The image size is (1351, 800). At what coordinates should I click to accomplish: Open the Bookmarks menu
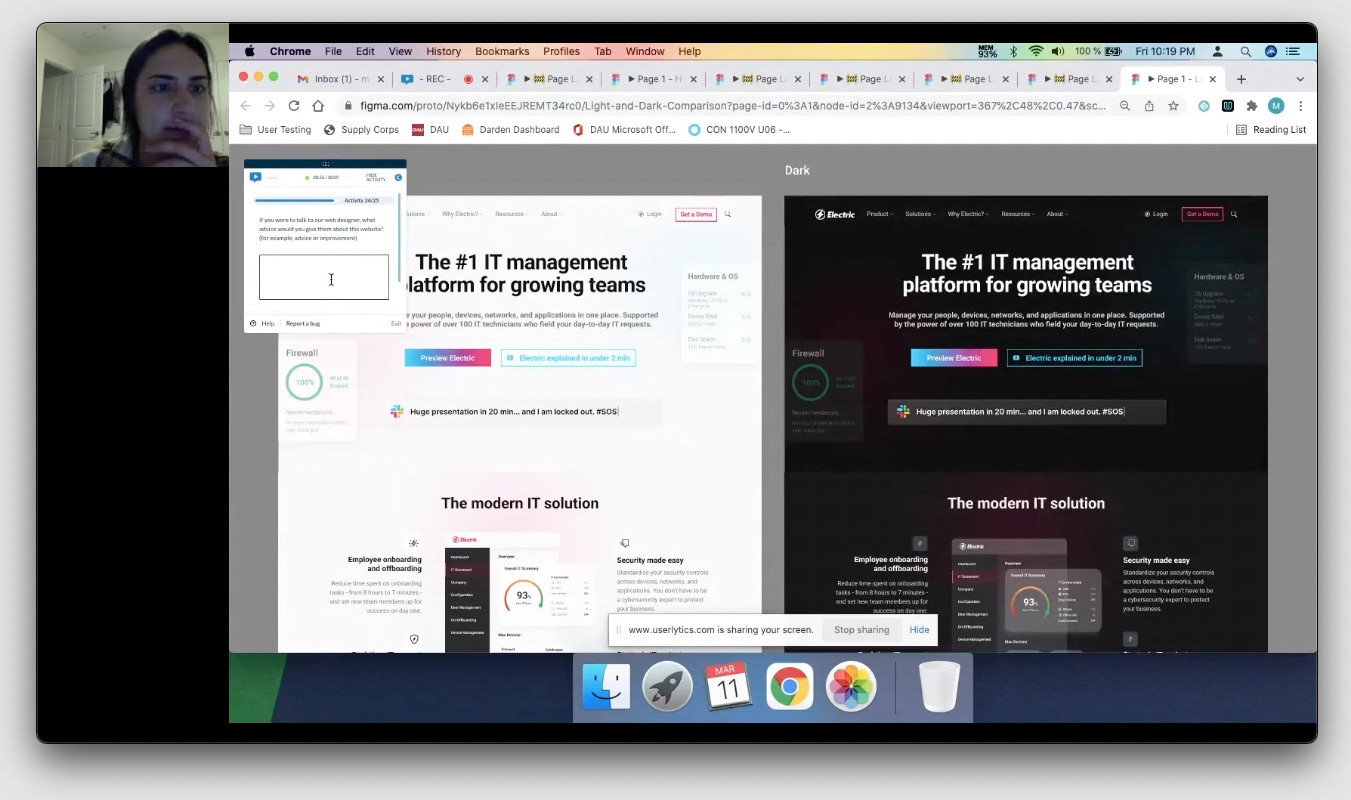pos(502,51)
